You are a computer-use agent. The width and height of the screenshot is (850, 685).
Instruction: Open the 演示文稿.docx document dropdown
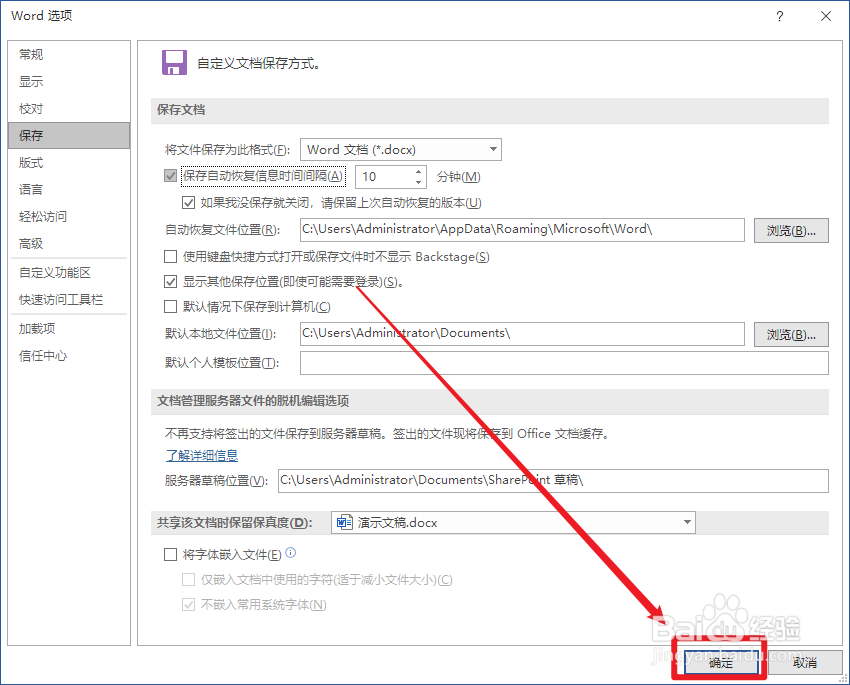513,522
